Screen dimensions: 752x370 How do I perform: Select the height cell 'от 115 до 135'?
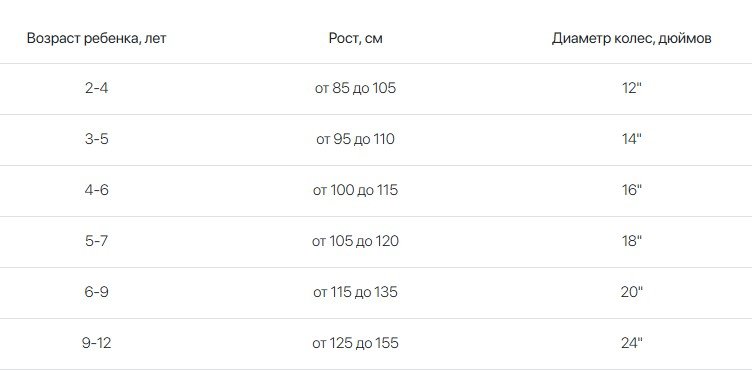coord(355,292)
